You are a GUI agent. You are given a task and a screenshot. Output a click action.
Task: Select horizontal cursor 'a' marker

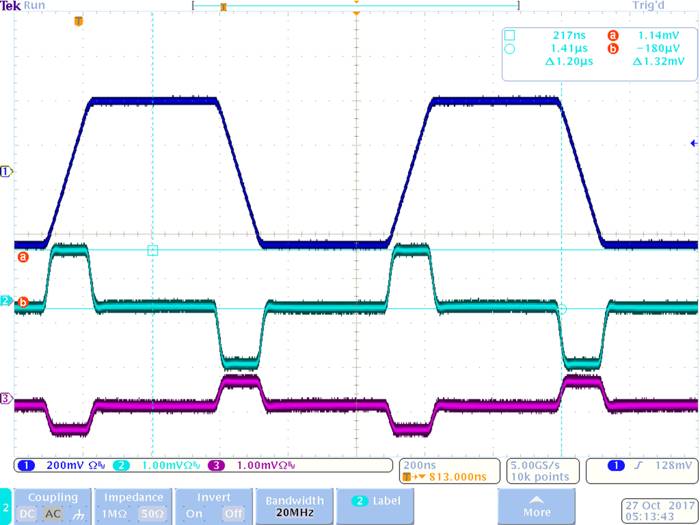(x=23, y=257)
